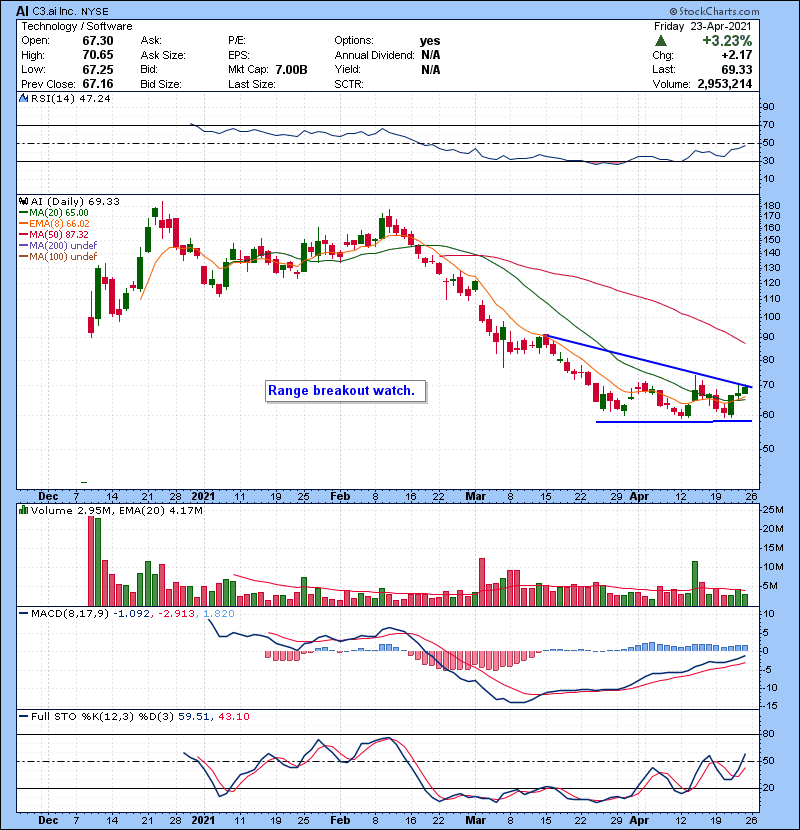Click the -15 MACD axis label
Image resolution: width=800 pixels, height=830 pixels.
point(770,706)
